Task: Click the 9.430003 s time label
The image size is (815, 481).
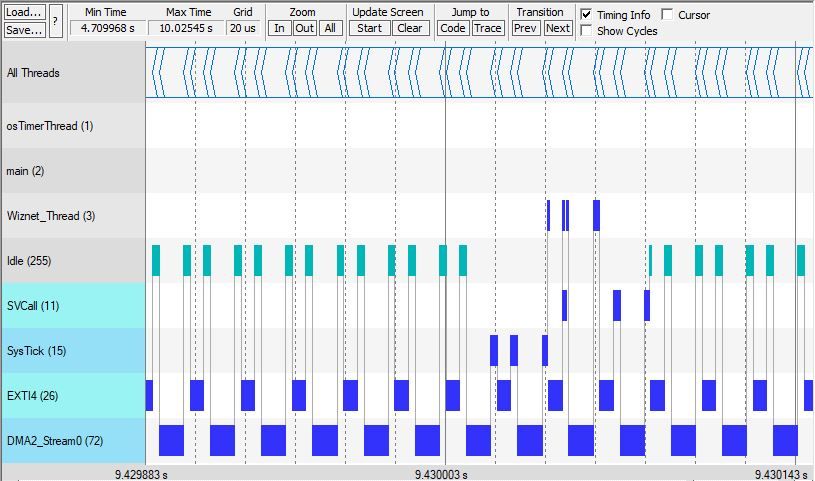Action: click(x=441, y=474)
